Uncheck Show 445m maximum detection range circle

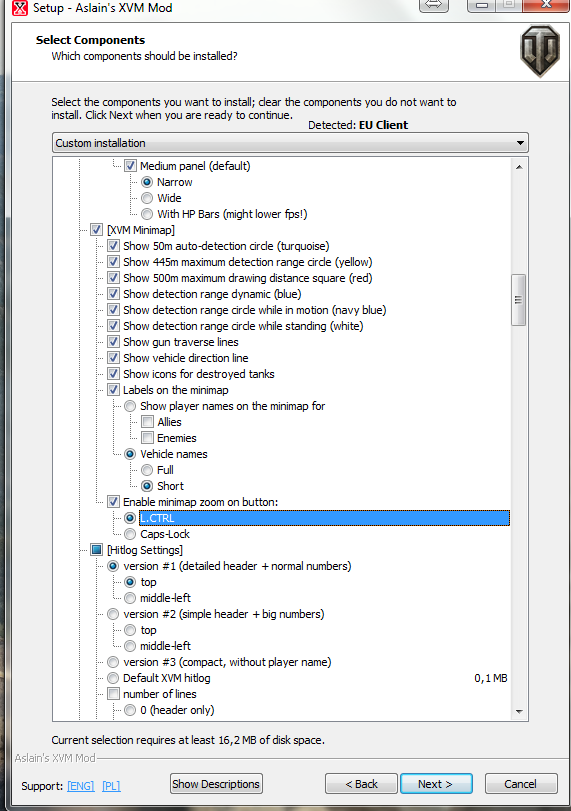(x=113, y=262)
